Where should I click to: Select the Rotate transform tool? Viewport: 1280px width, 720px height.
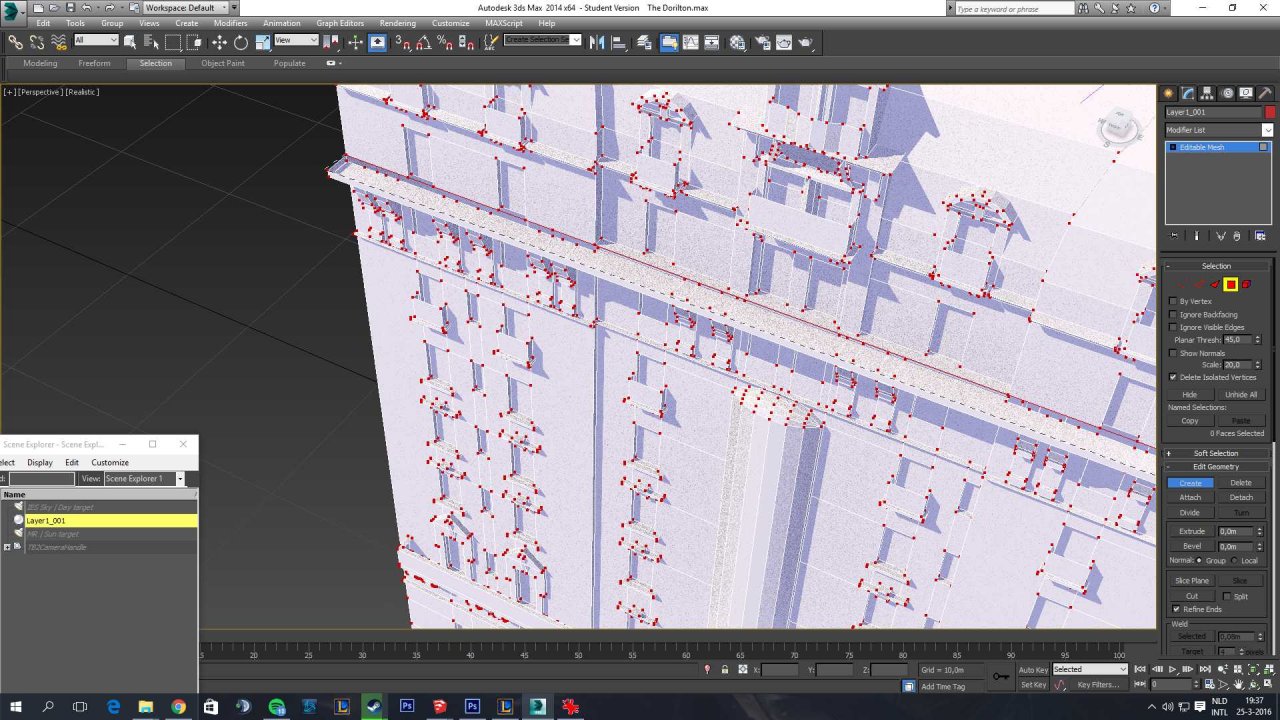241,42
